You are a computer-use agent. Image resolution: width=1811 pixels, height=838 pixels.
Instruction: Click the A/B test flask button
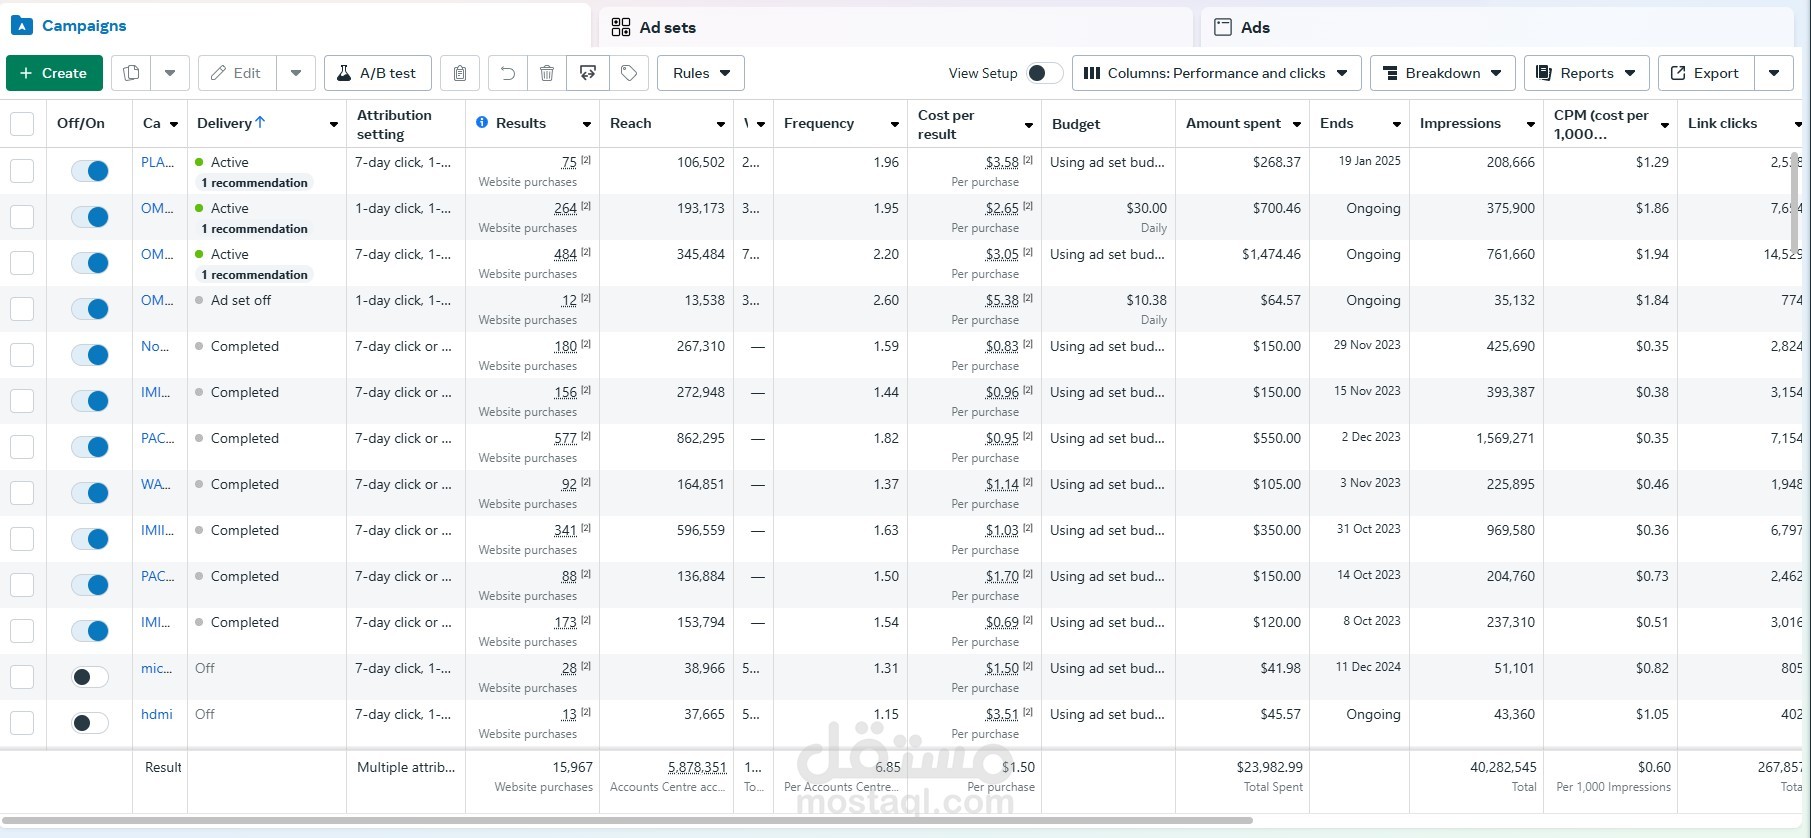[x=378, y=73]
